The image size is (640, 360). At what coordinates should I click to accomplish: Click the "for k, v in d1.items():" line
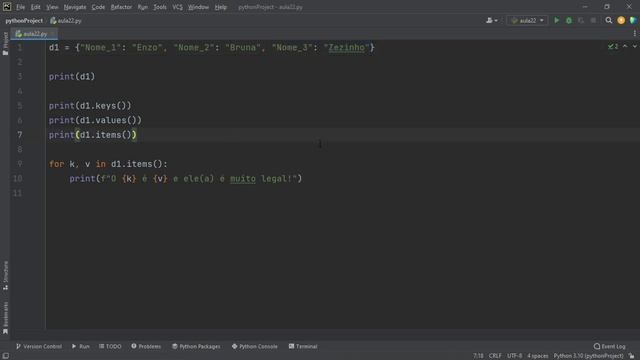point(108,164)
